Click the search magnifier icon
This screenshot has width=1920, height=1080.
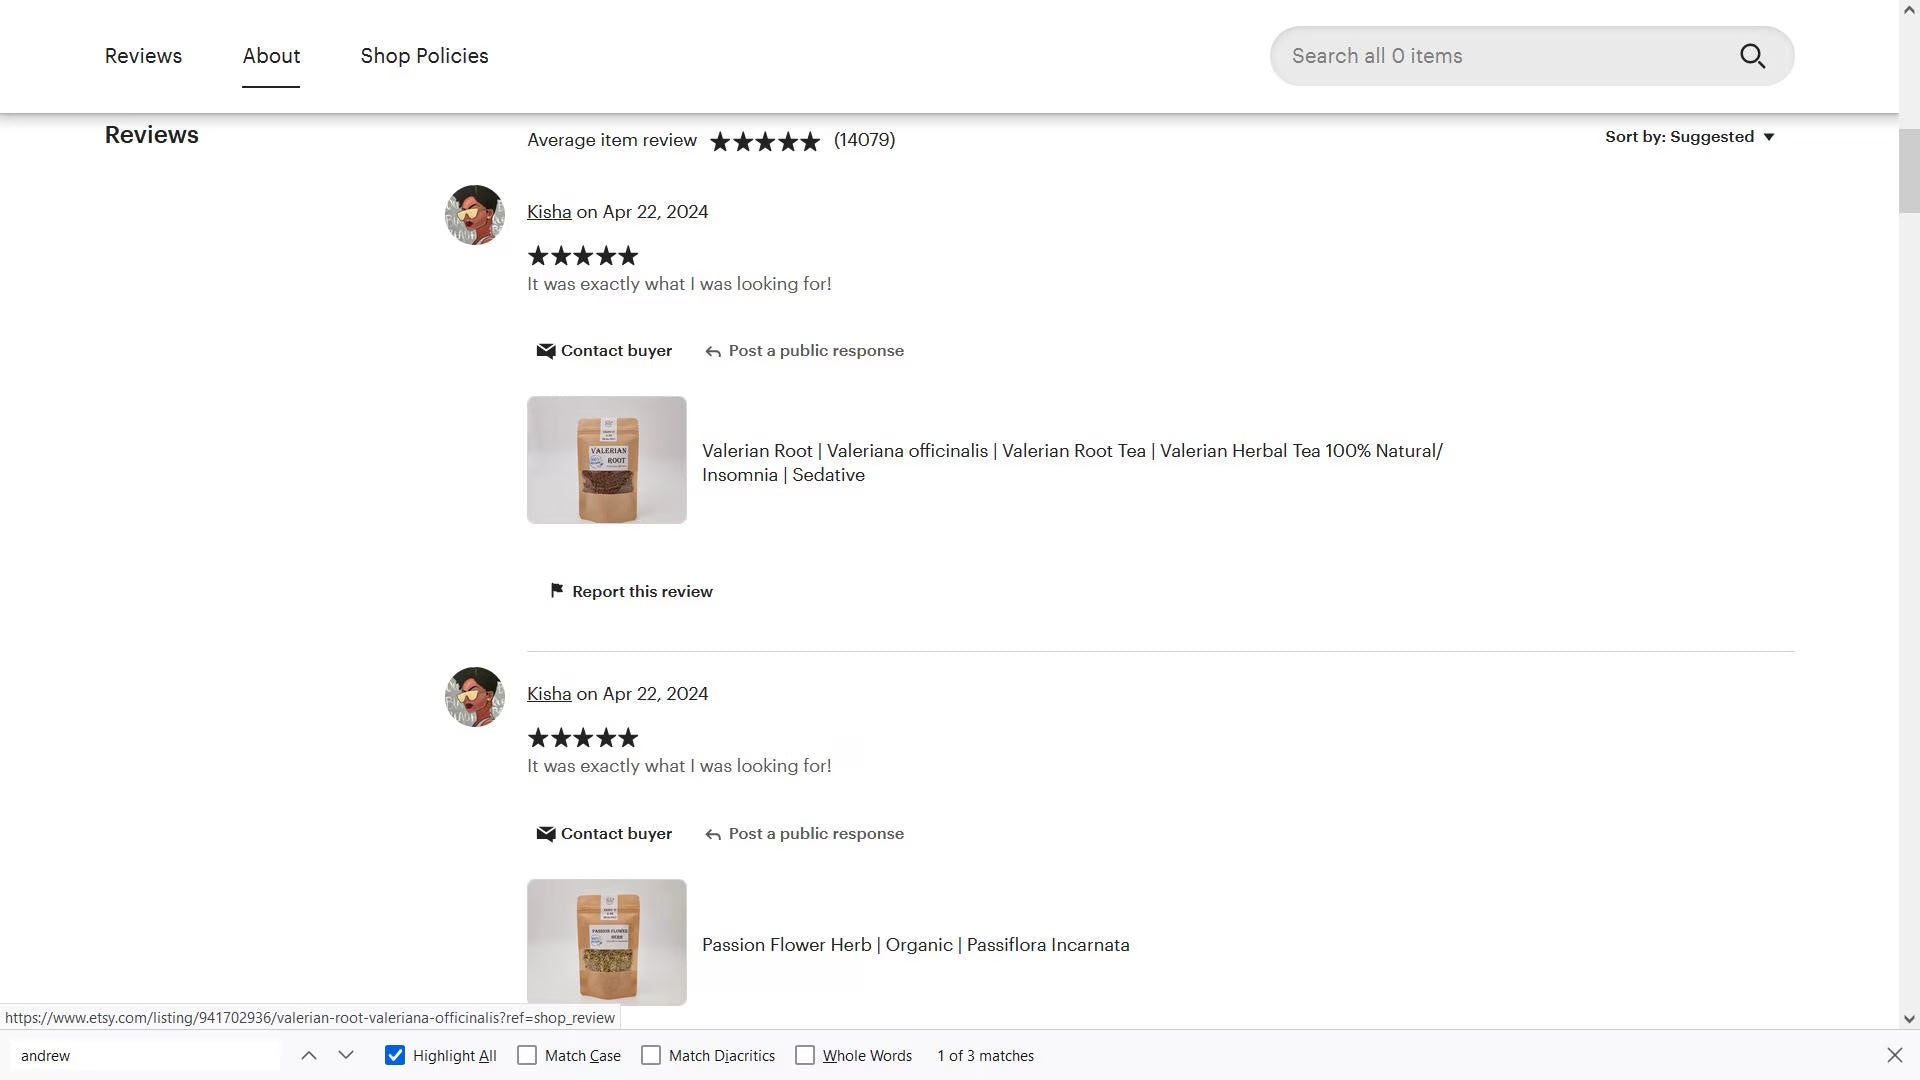tap(1752, 56)
